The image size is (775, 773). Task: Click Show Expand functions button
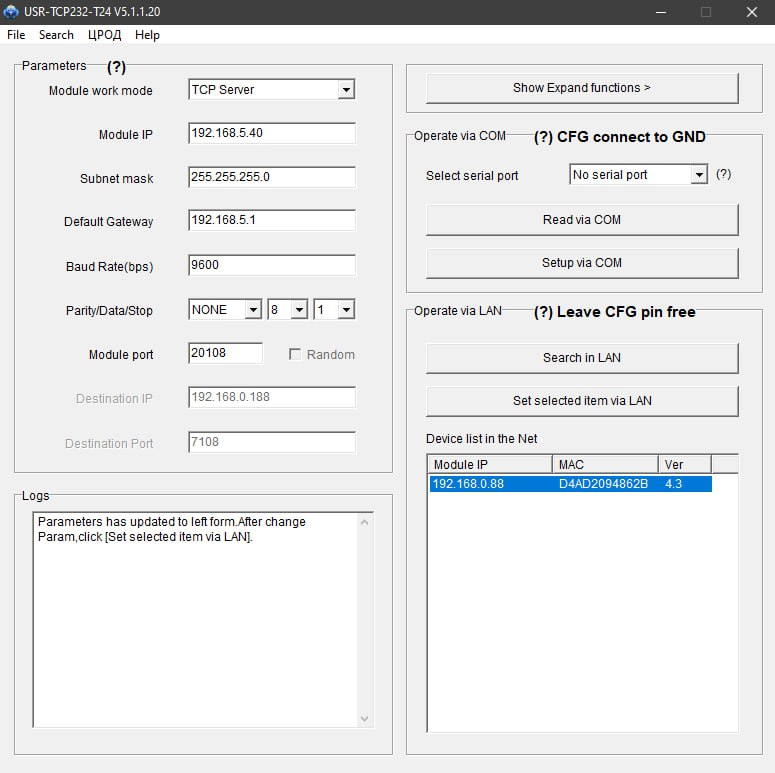581,88
